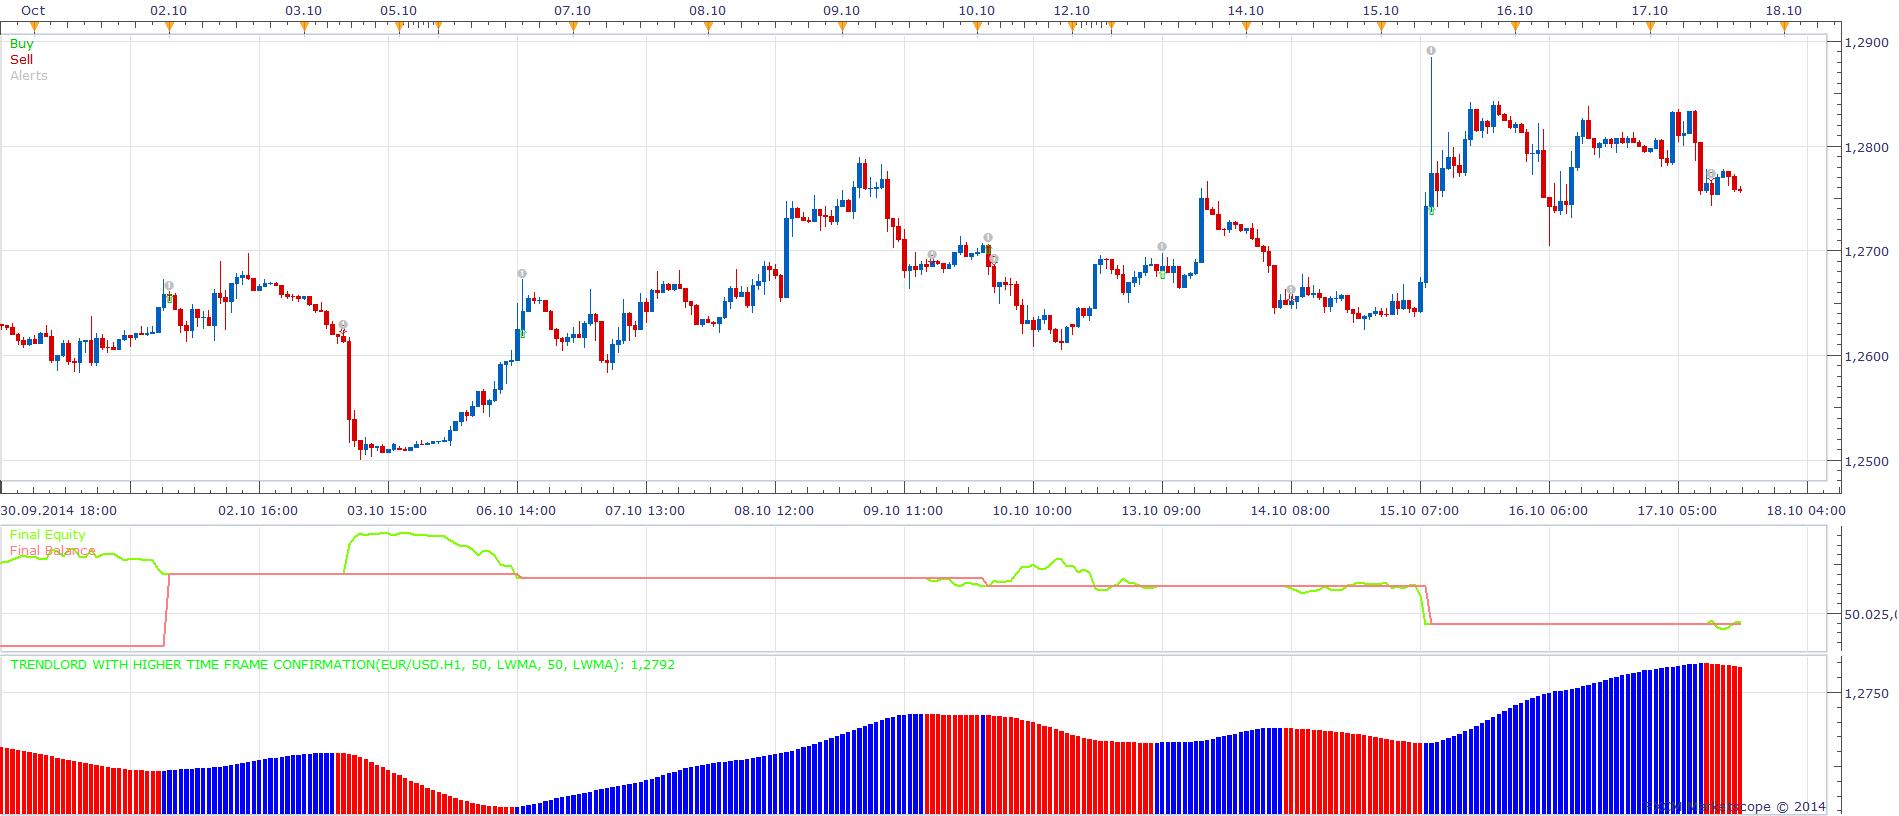Viewport: 1899px width, 816px height.
Task: Select the orange day marker under 14.10
Action: [x=1246, y=28]
